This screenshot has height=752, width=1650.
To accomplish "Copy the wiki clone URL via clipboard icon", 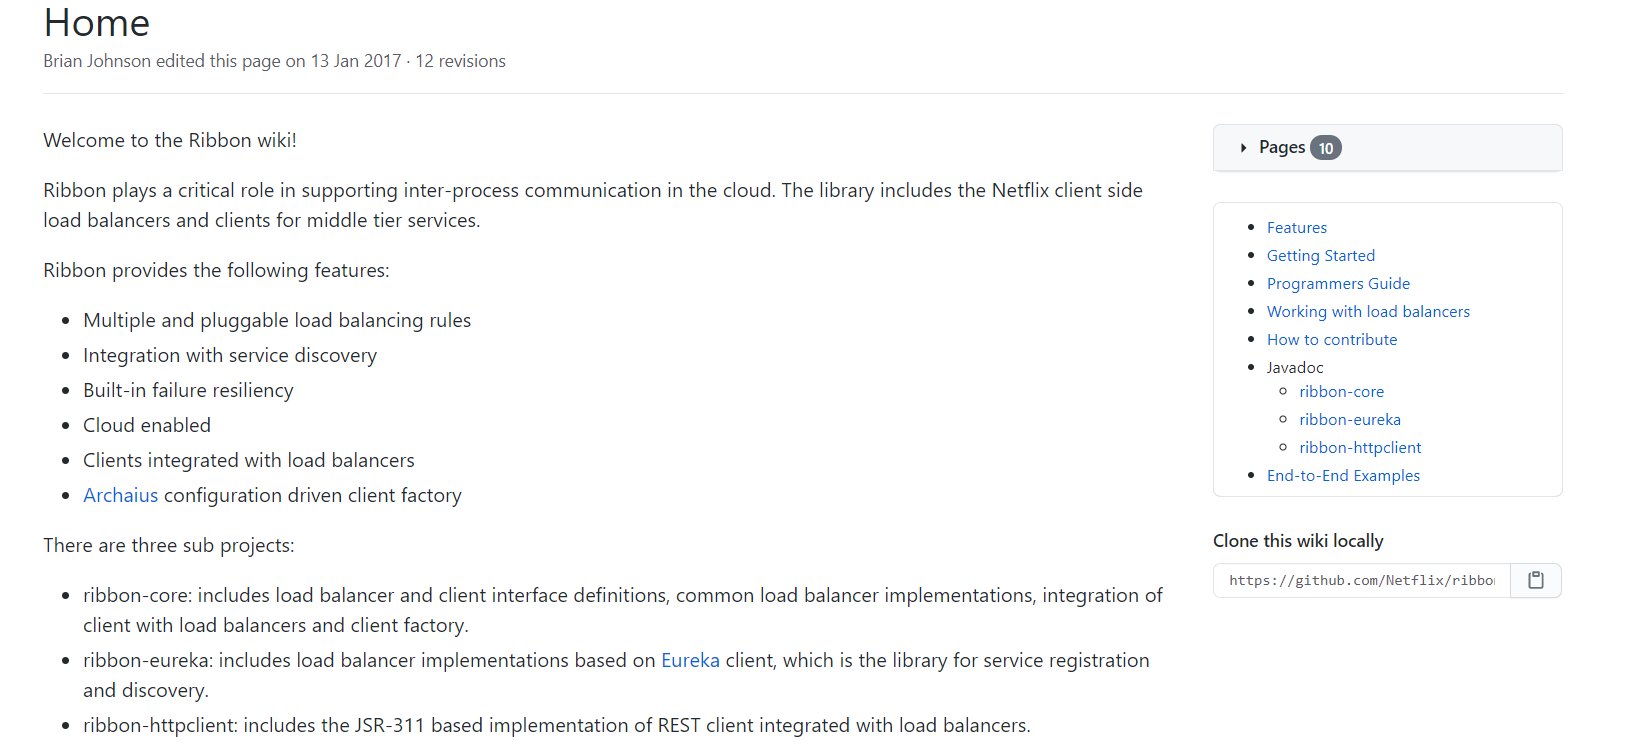I will 1536,580.
